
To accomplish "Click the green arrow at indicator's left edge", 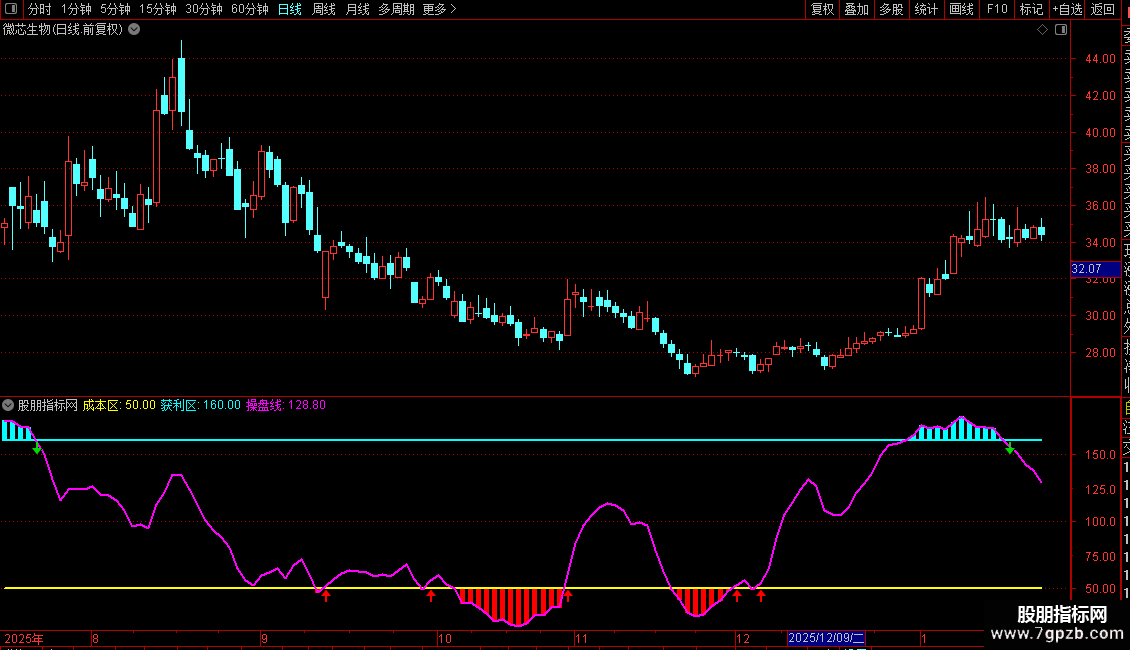I will 37,449.
